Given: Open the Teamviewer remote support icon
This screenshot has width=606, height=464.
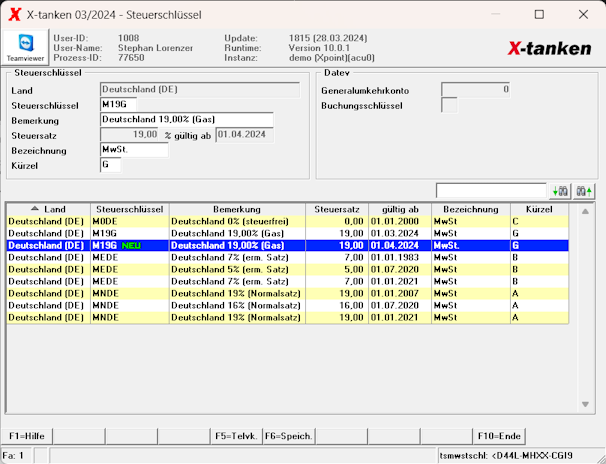Looking at the screenshot, I should tap(26, 48).
